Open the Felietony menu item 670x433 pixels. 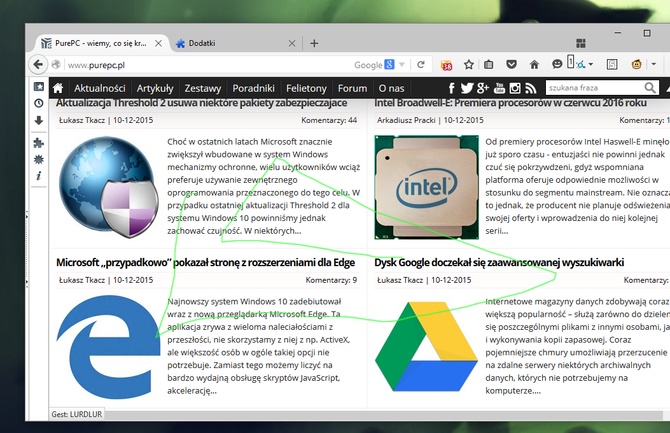pos(306,88)
